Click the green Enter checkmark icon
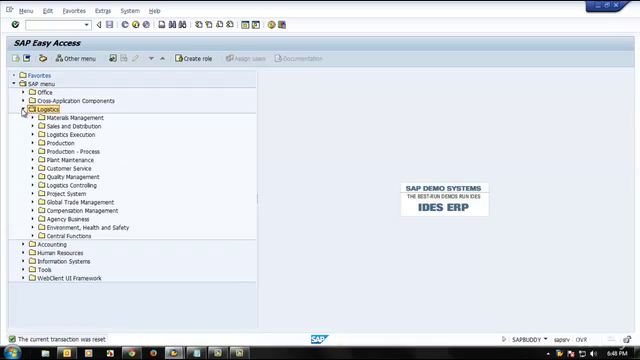Screen dimensions: 640x360 [15, 24]
